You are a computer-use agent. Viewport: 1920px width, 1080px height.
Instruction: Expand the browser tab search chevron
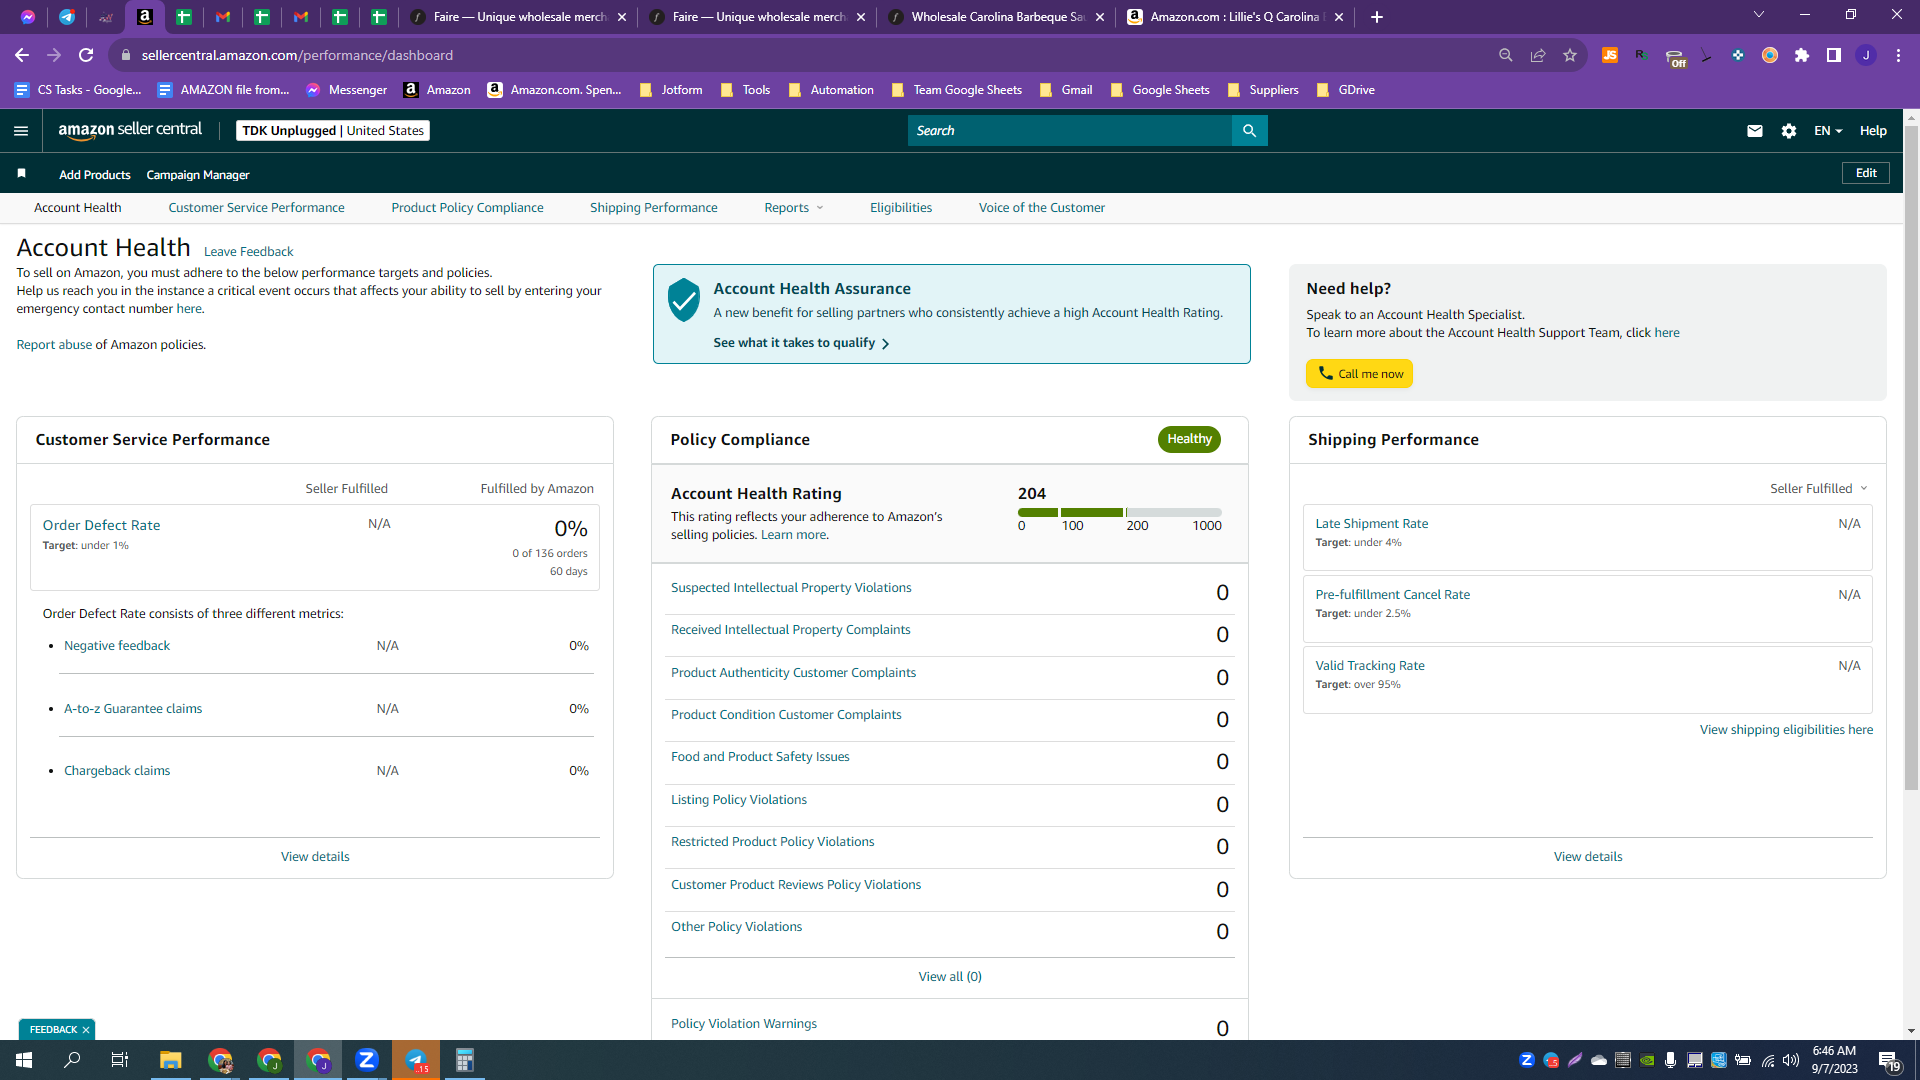(1759, 15)
